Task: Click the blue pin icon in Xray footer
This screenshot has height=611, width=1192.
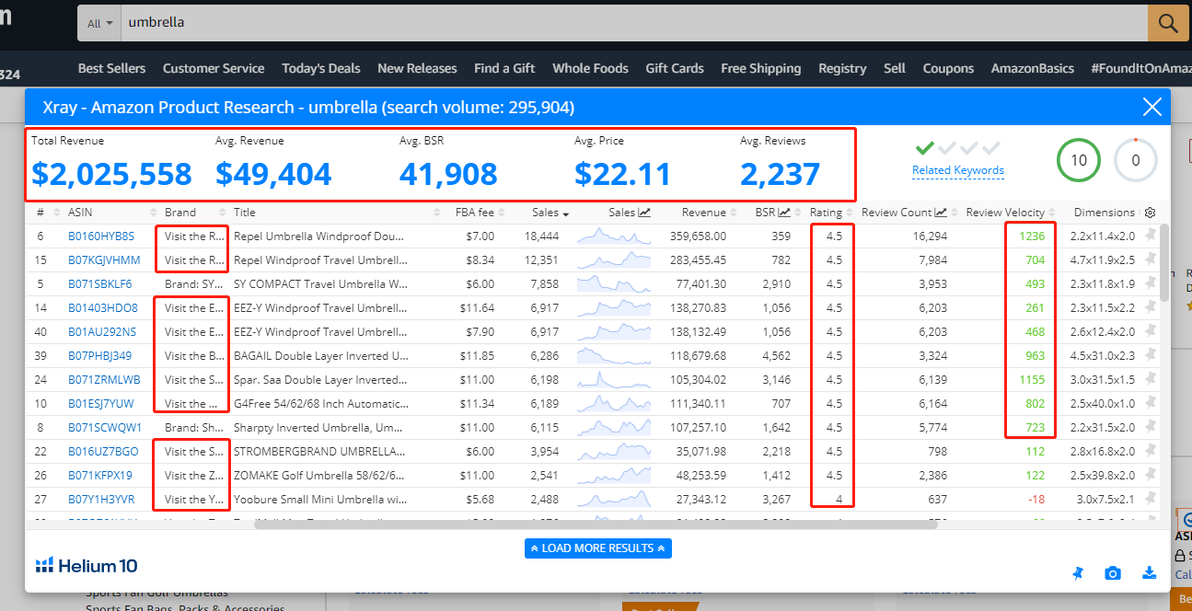Action: pyautogui.click(x=1077, y=574)
